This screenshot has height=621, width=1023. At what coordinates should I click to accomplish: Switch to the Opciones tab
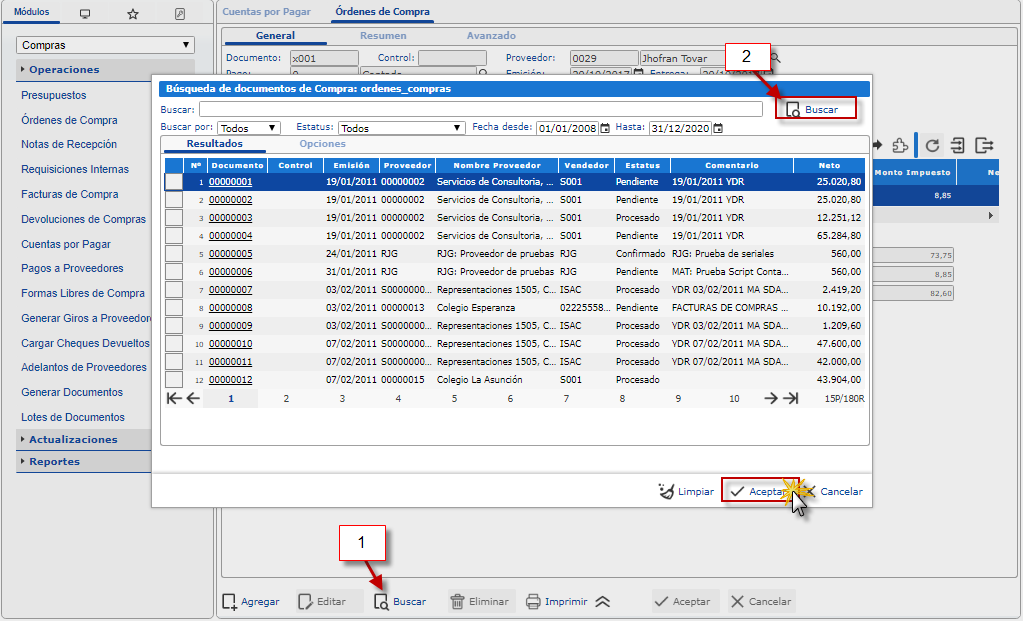322,144
